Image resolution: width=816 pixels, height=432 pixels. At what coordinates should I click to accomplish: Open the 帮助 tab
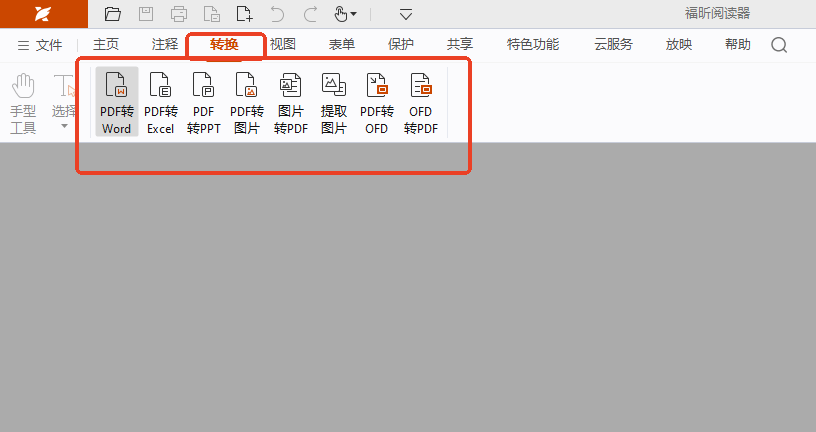coord(738,45)
